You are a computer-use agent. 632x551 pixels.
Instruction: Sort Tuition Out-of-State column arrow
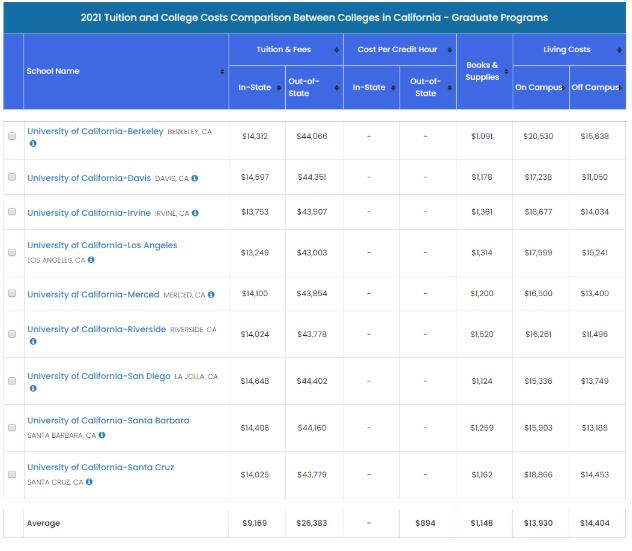337,87
